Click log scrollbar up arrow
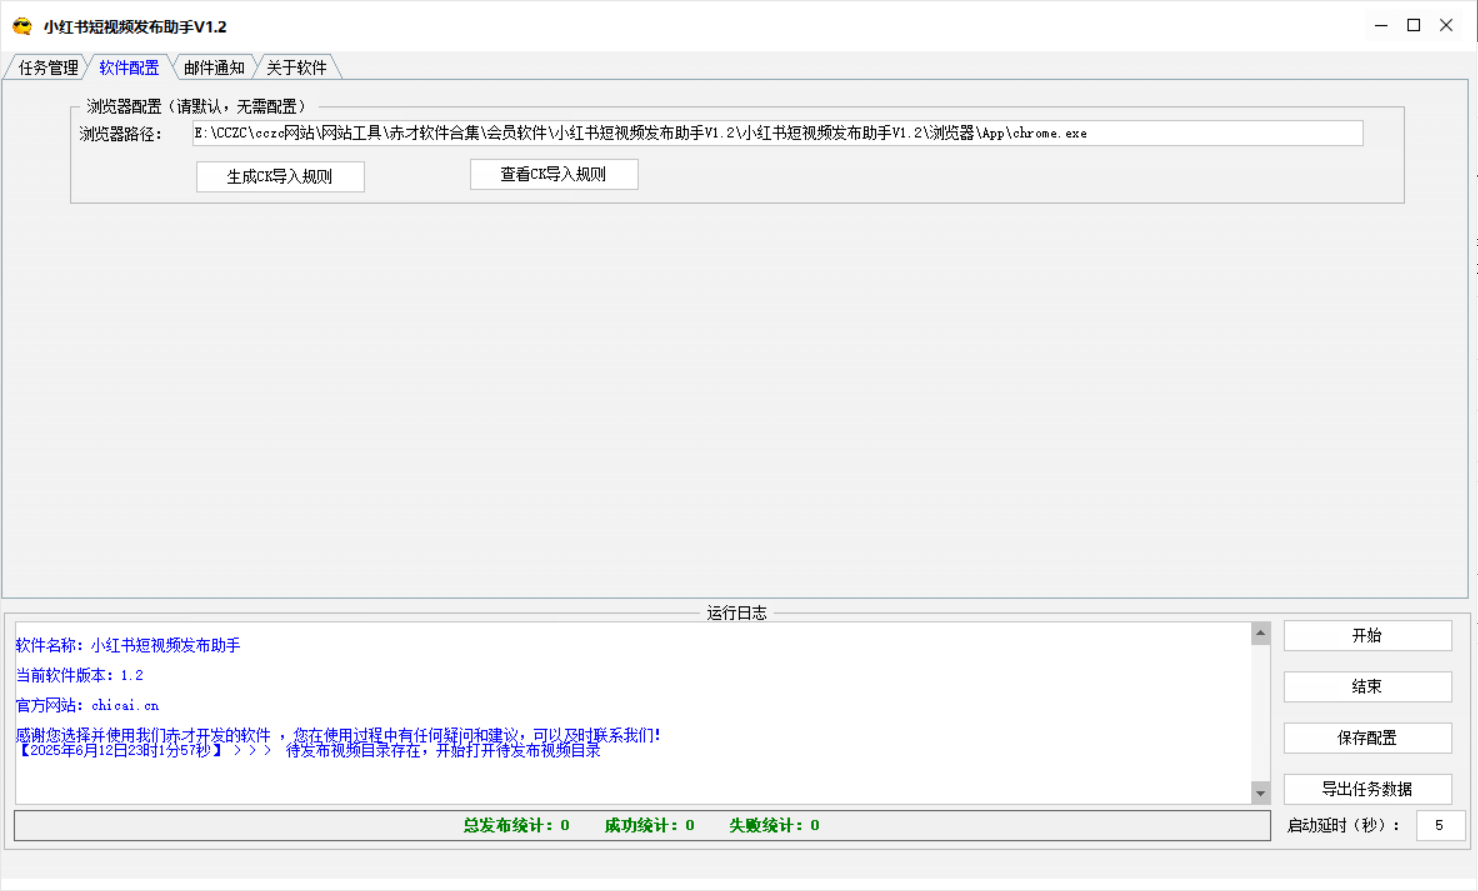Image resolution: width=1478 pixels, height=891 pixels. [x=1260, y=633]
